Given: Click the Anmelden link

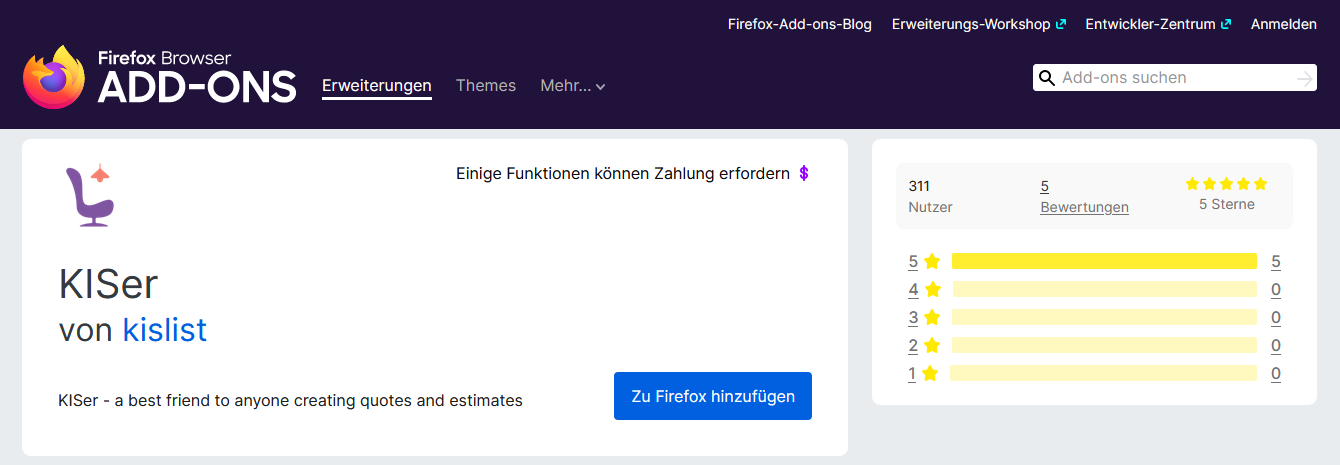Looking at the screenshot, I should (x=1284, y=24).
